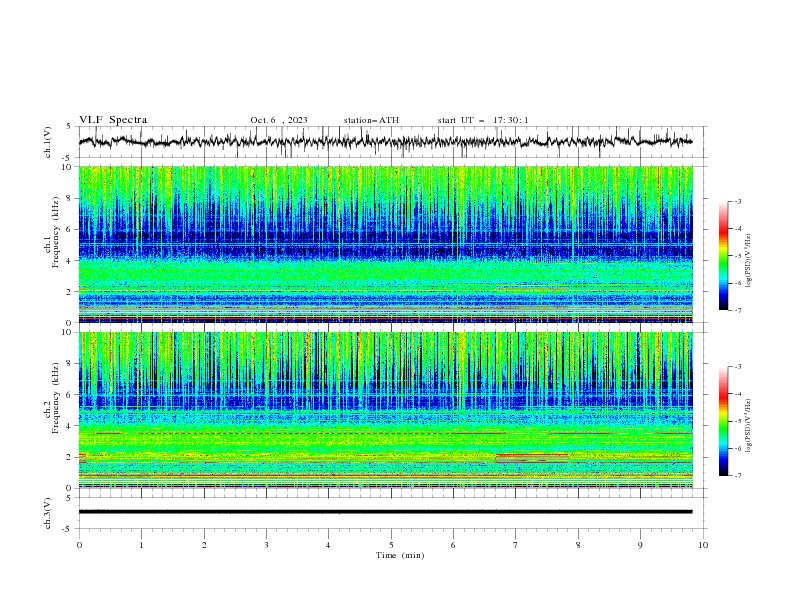Click the ch.3 flat waveform trace

pos(385,512)
